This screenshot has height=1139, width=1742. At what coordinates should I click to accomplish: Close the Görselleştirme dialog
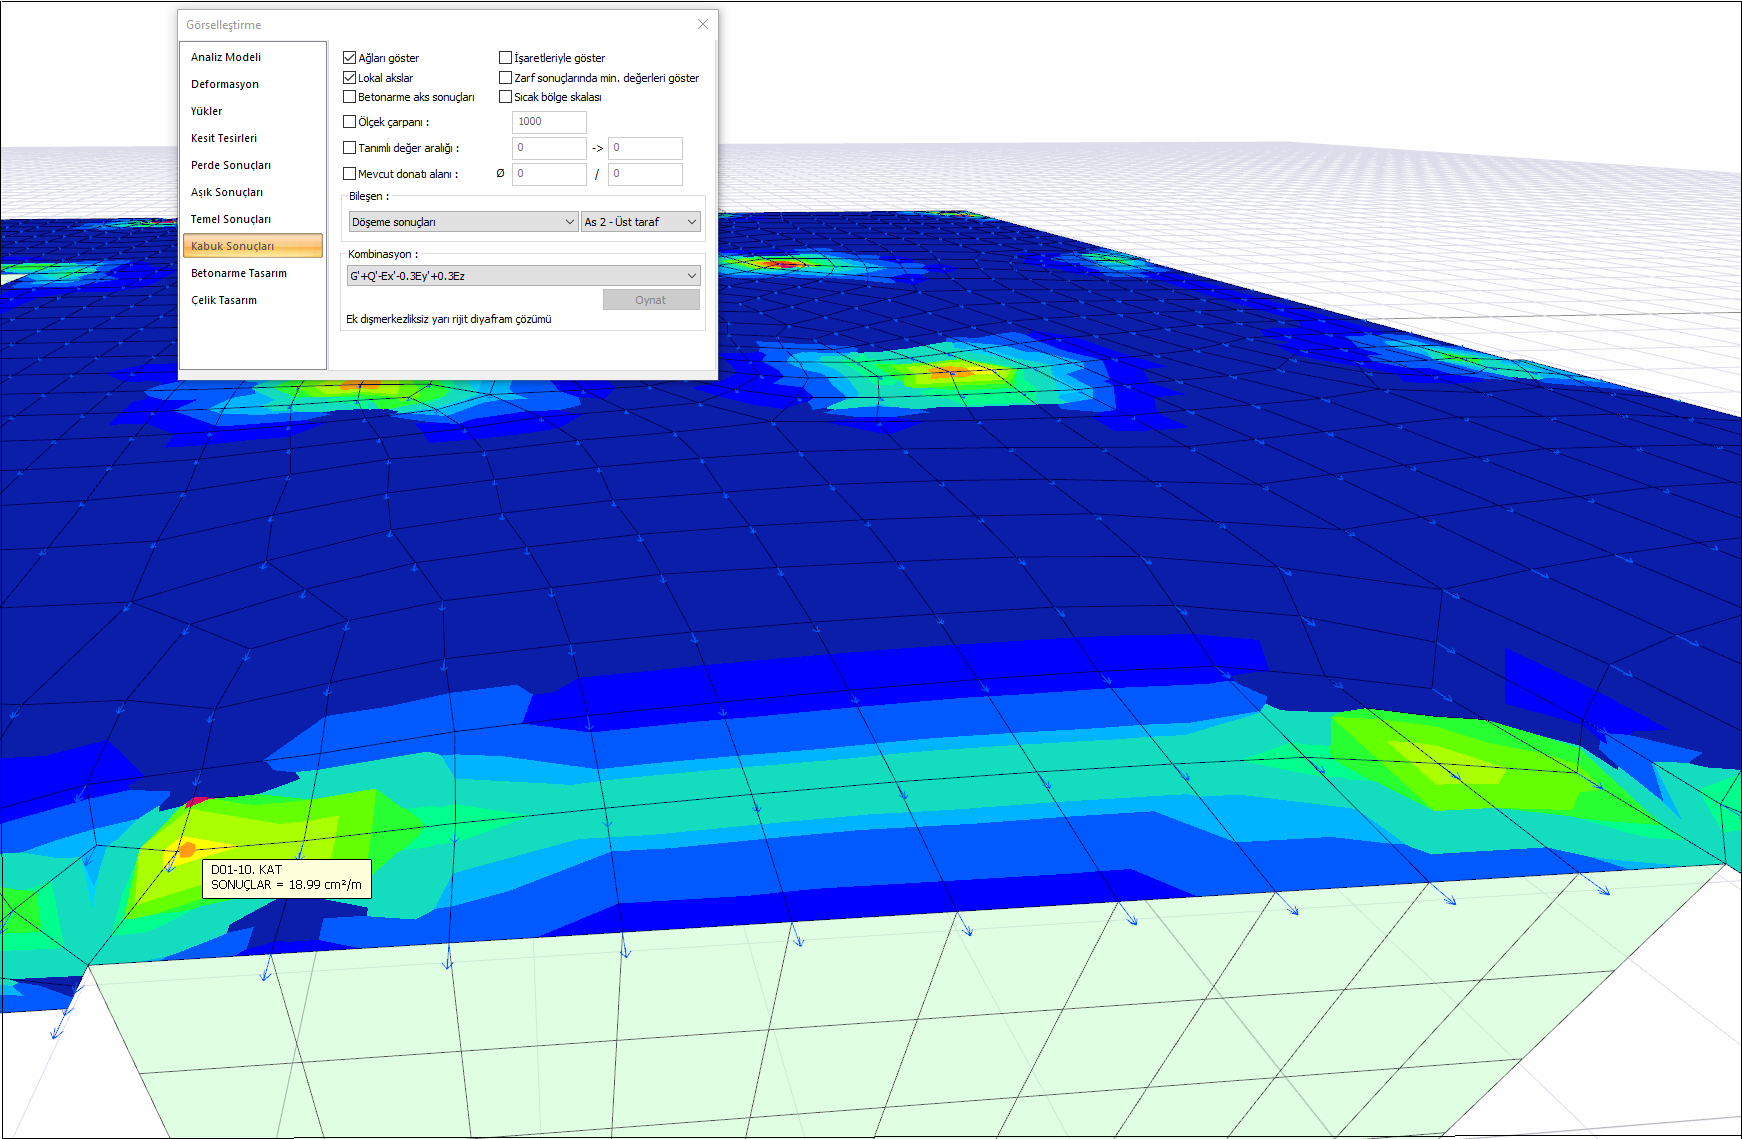tap(703, 24)
